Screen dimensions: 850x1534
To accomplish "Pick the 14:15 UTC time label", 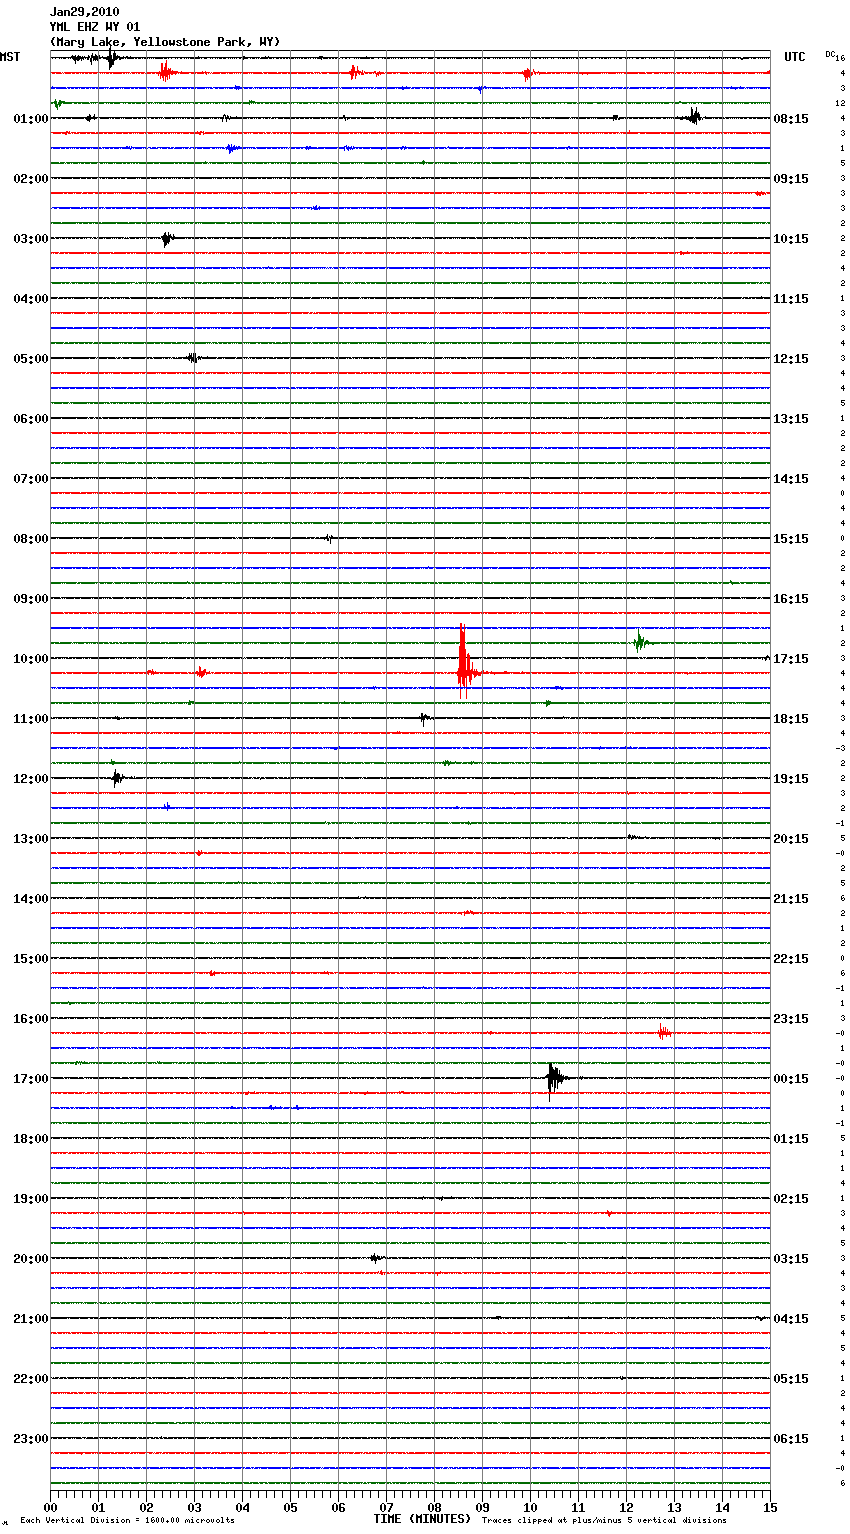I will point(791,479).
